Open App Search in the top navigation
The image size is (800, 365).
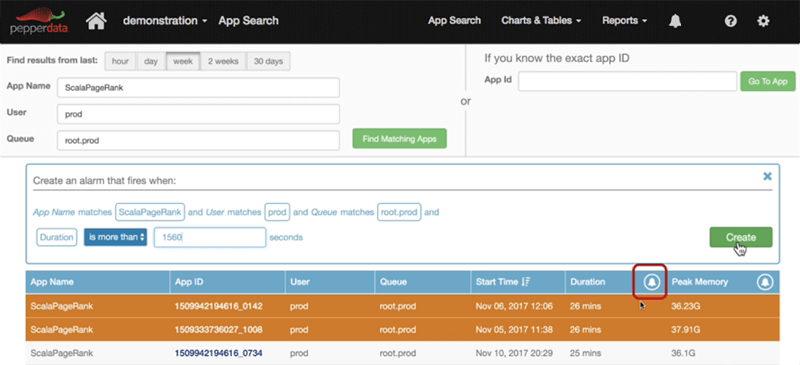pos(454,21)
